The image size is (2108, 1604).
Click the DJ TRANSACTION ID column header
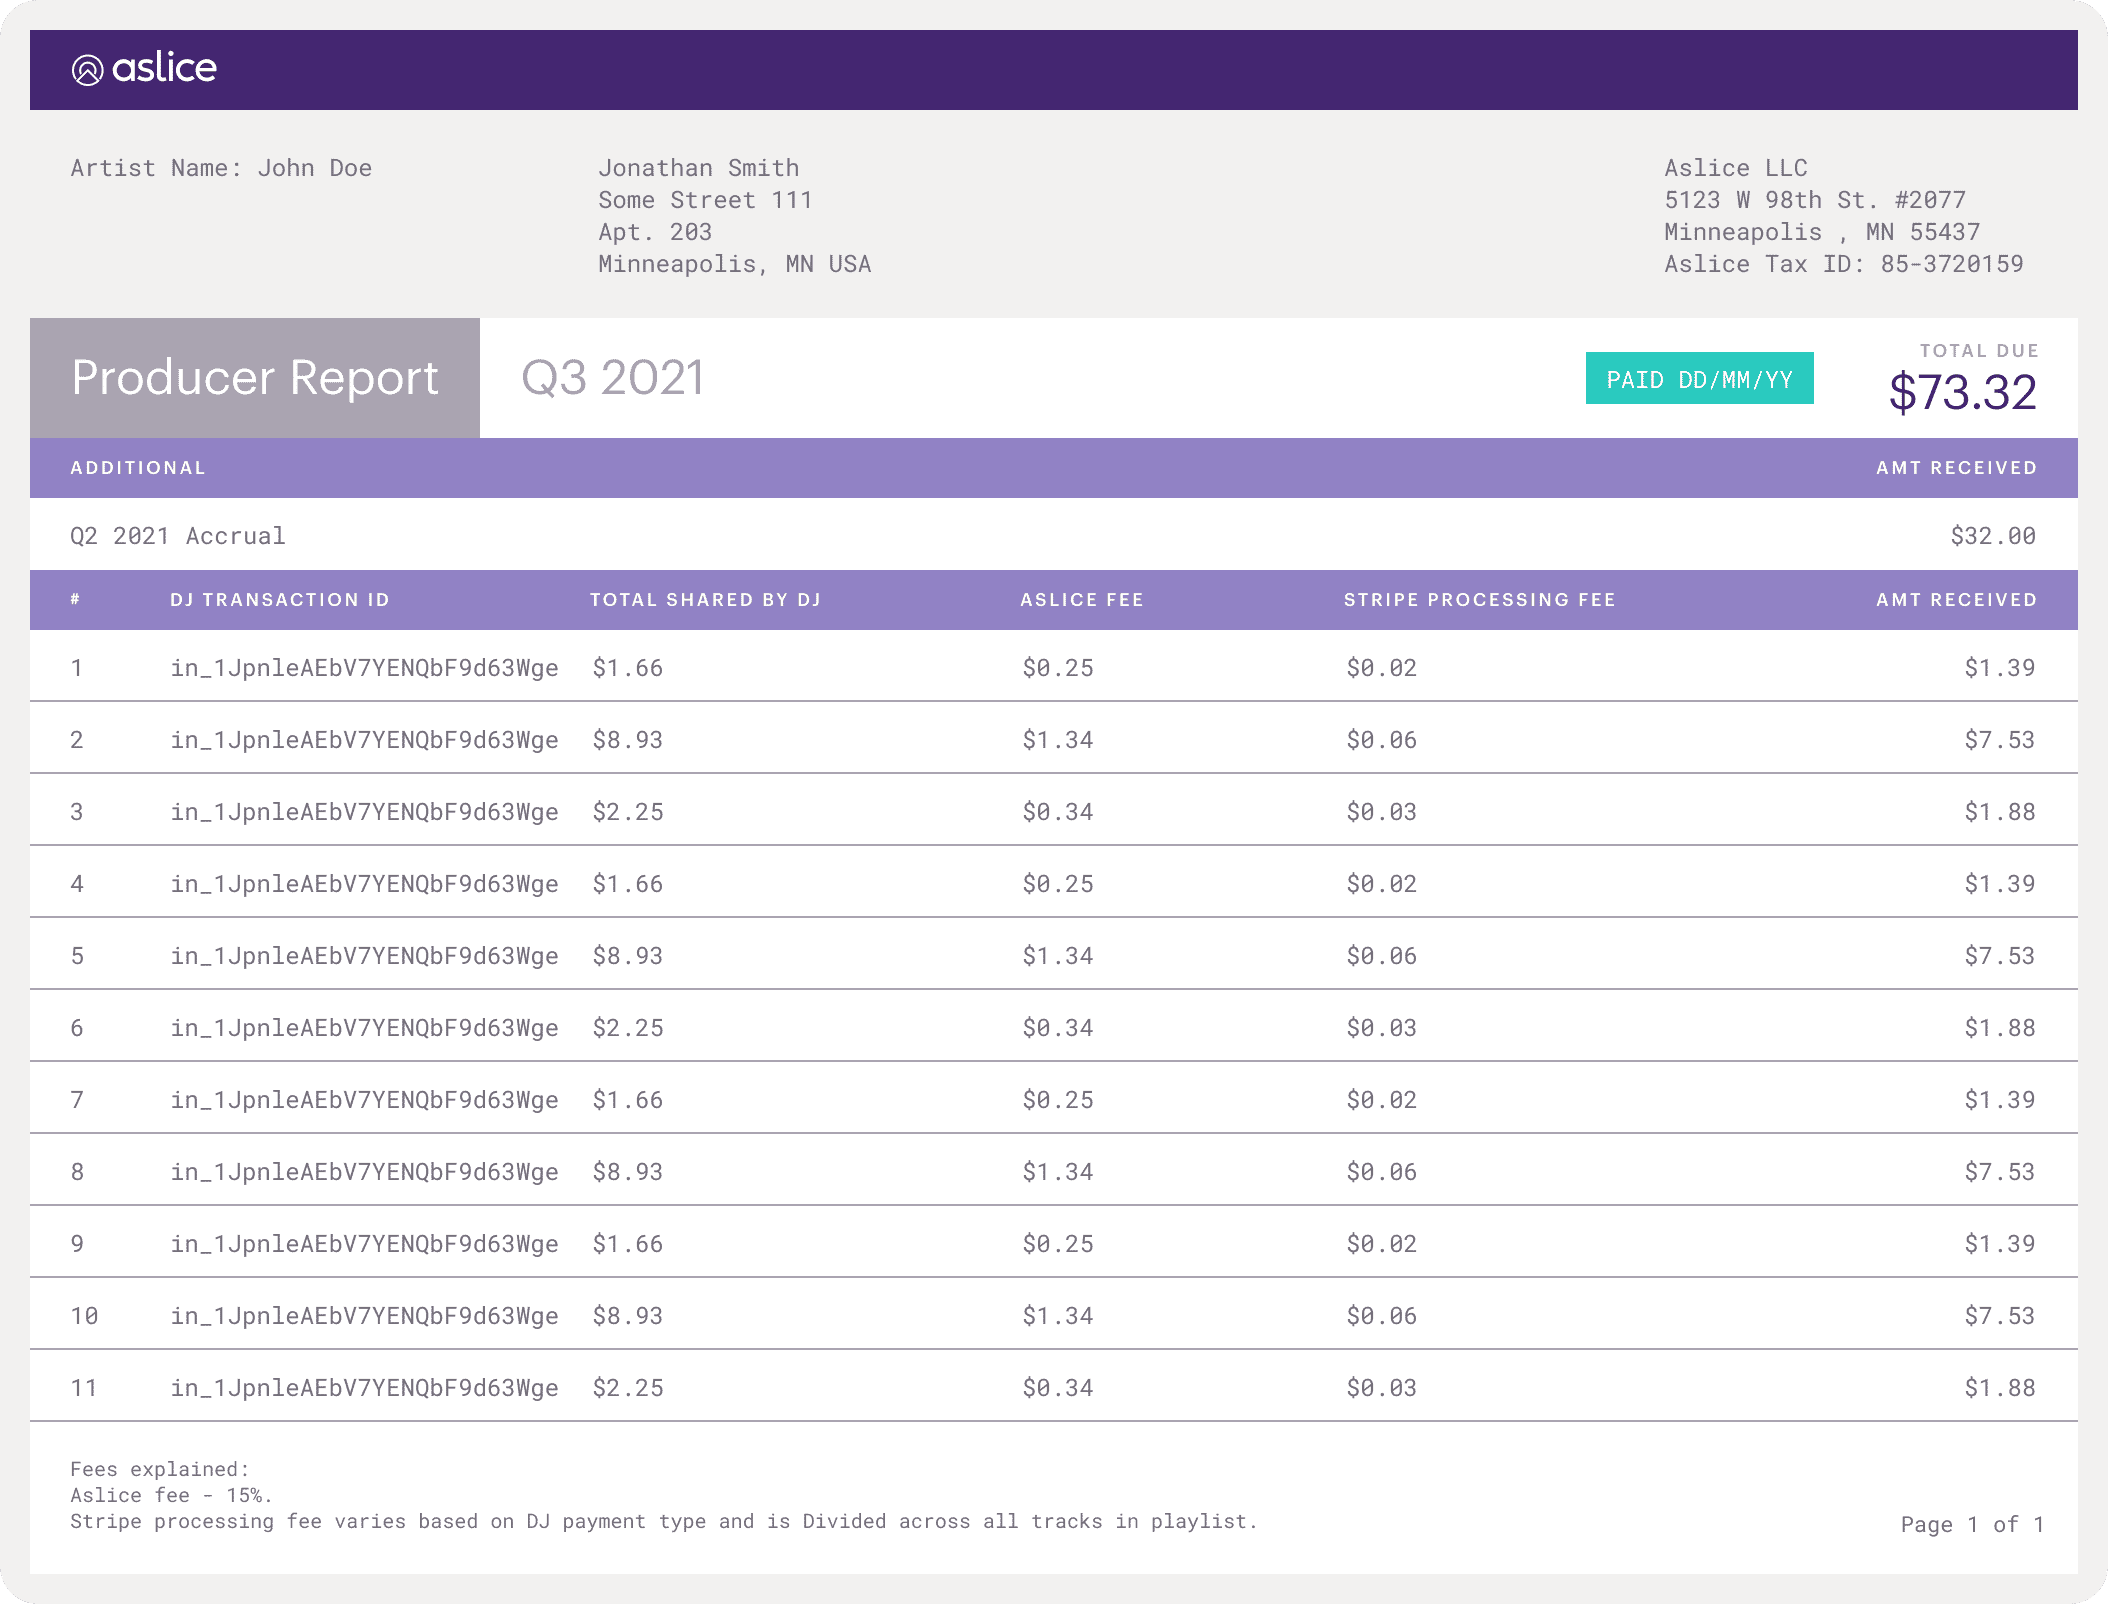click(280, 600)
